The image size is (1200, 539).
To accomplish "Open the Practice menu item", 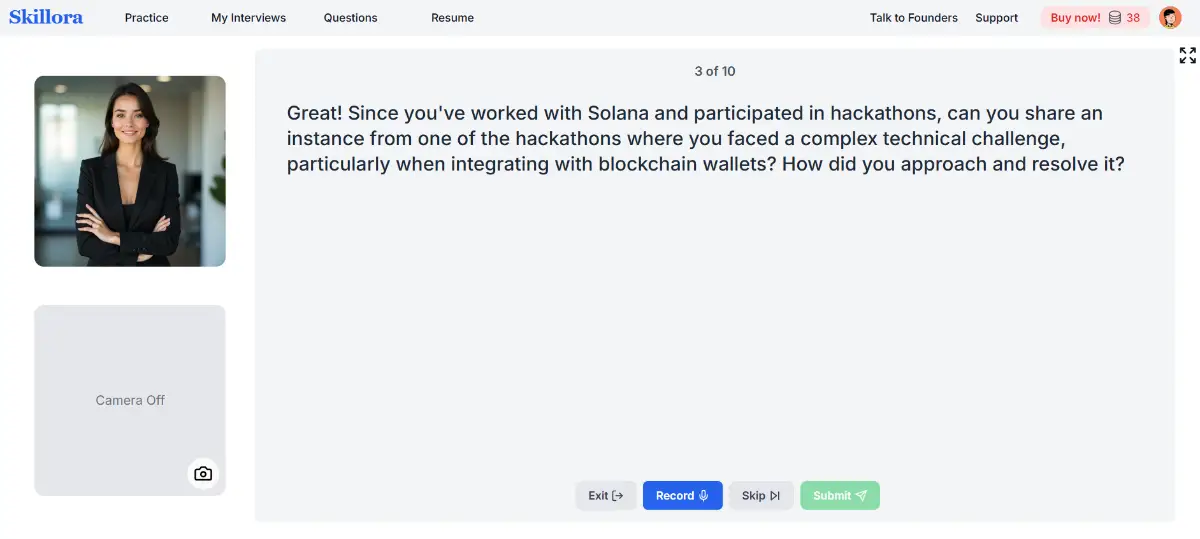I will pyautogui.click(x=147, y=18).
